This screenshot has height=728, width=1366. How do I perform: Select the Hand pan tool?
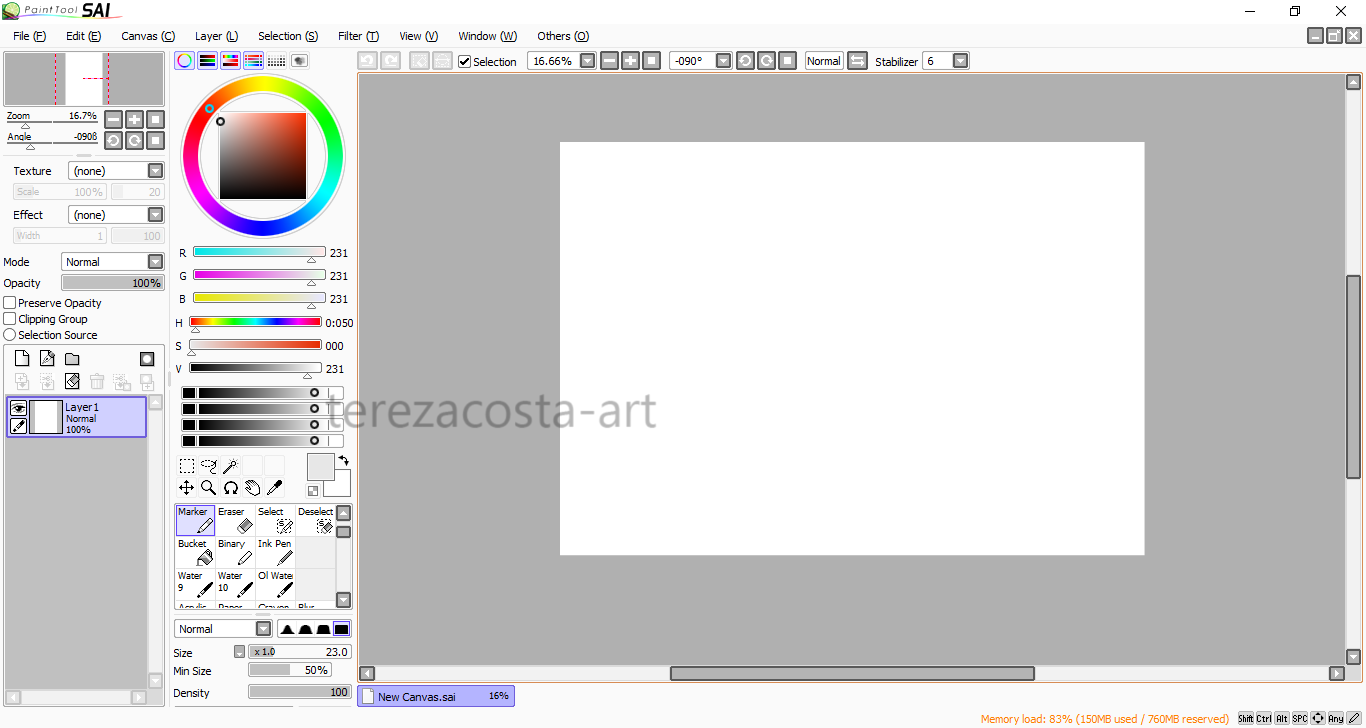point(253,488)
